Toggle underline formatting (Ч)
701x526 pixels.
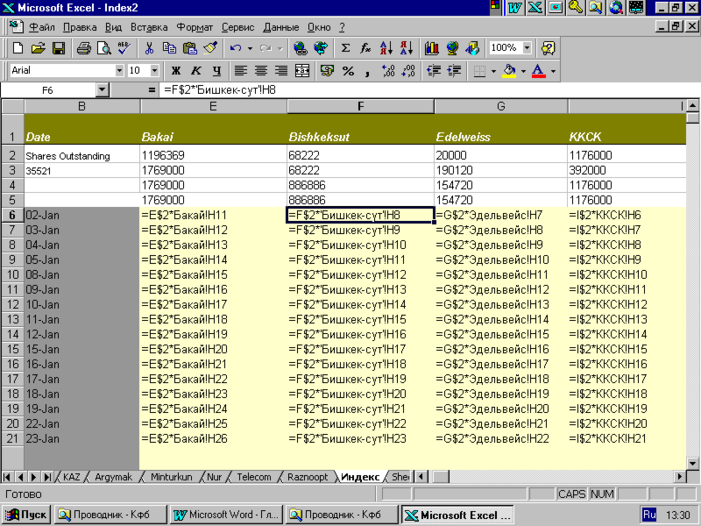(x=216, y=71)
